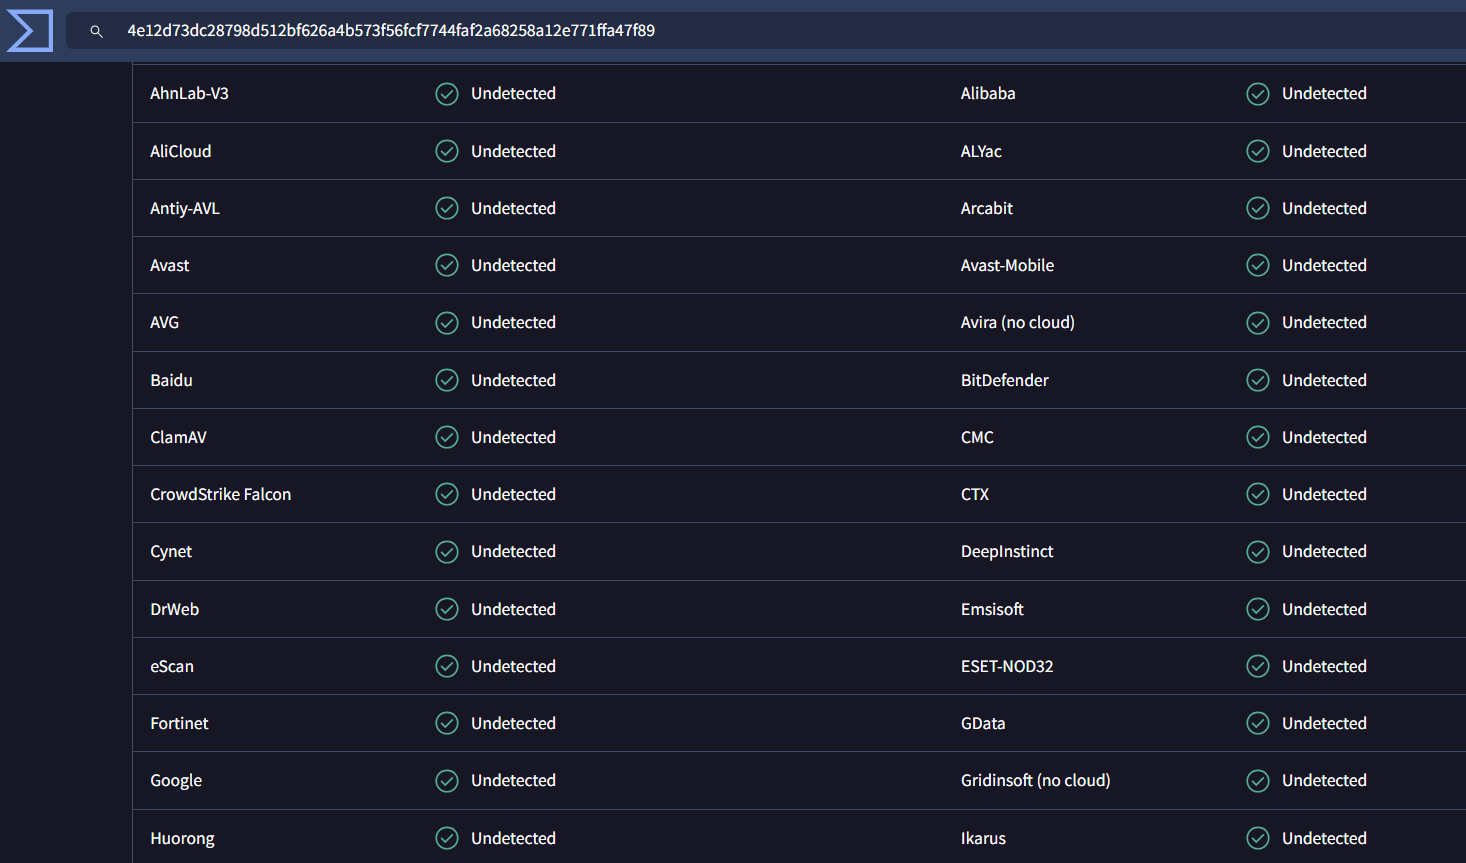Image resolution: width=1466 pixels, height=863 pixels.
Task: Click the CrowdStrike Falcon checkmark icon
Action: [x=447, y=495]
